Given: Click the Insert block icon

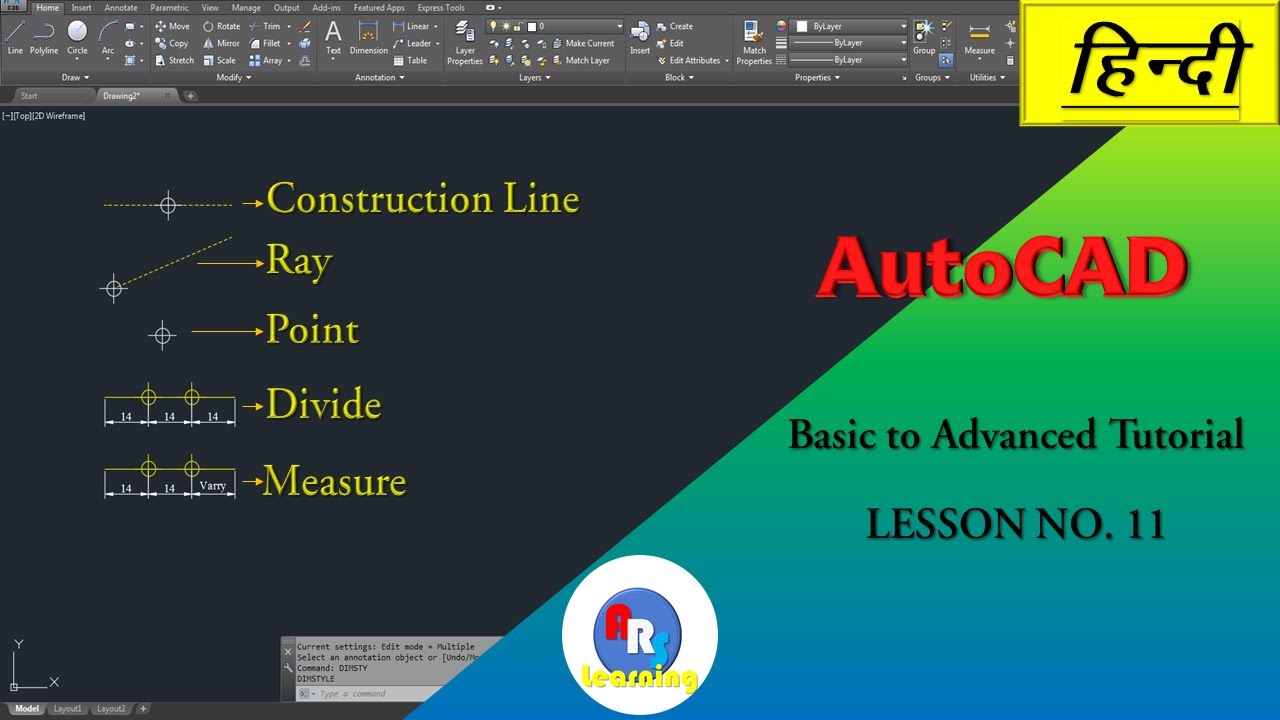Looking at the screenshot, I should 640,37.
